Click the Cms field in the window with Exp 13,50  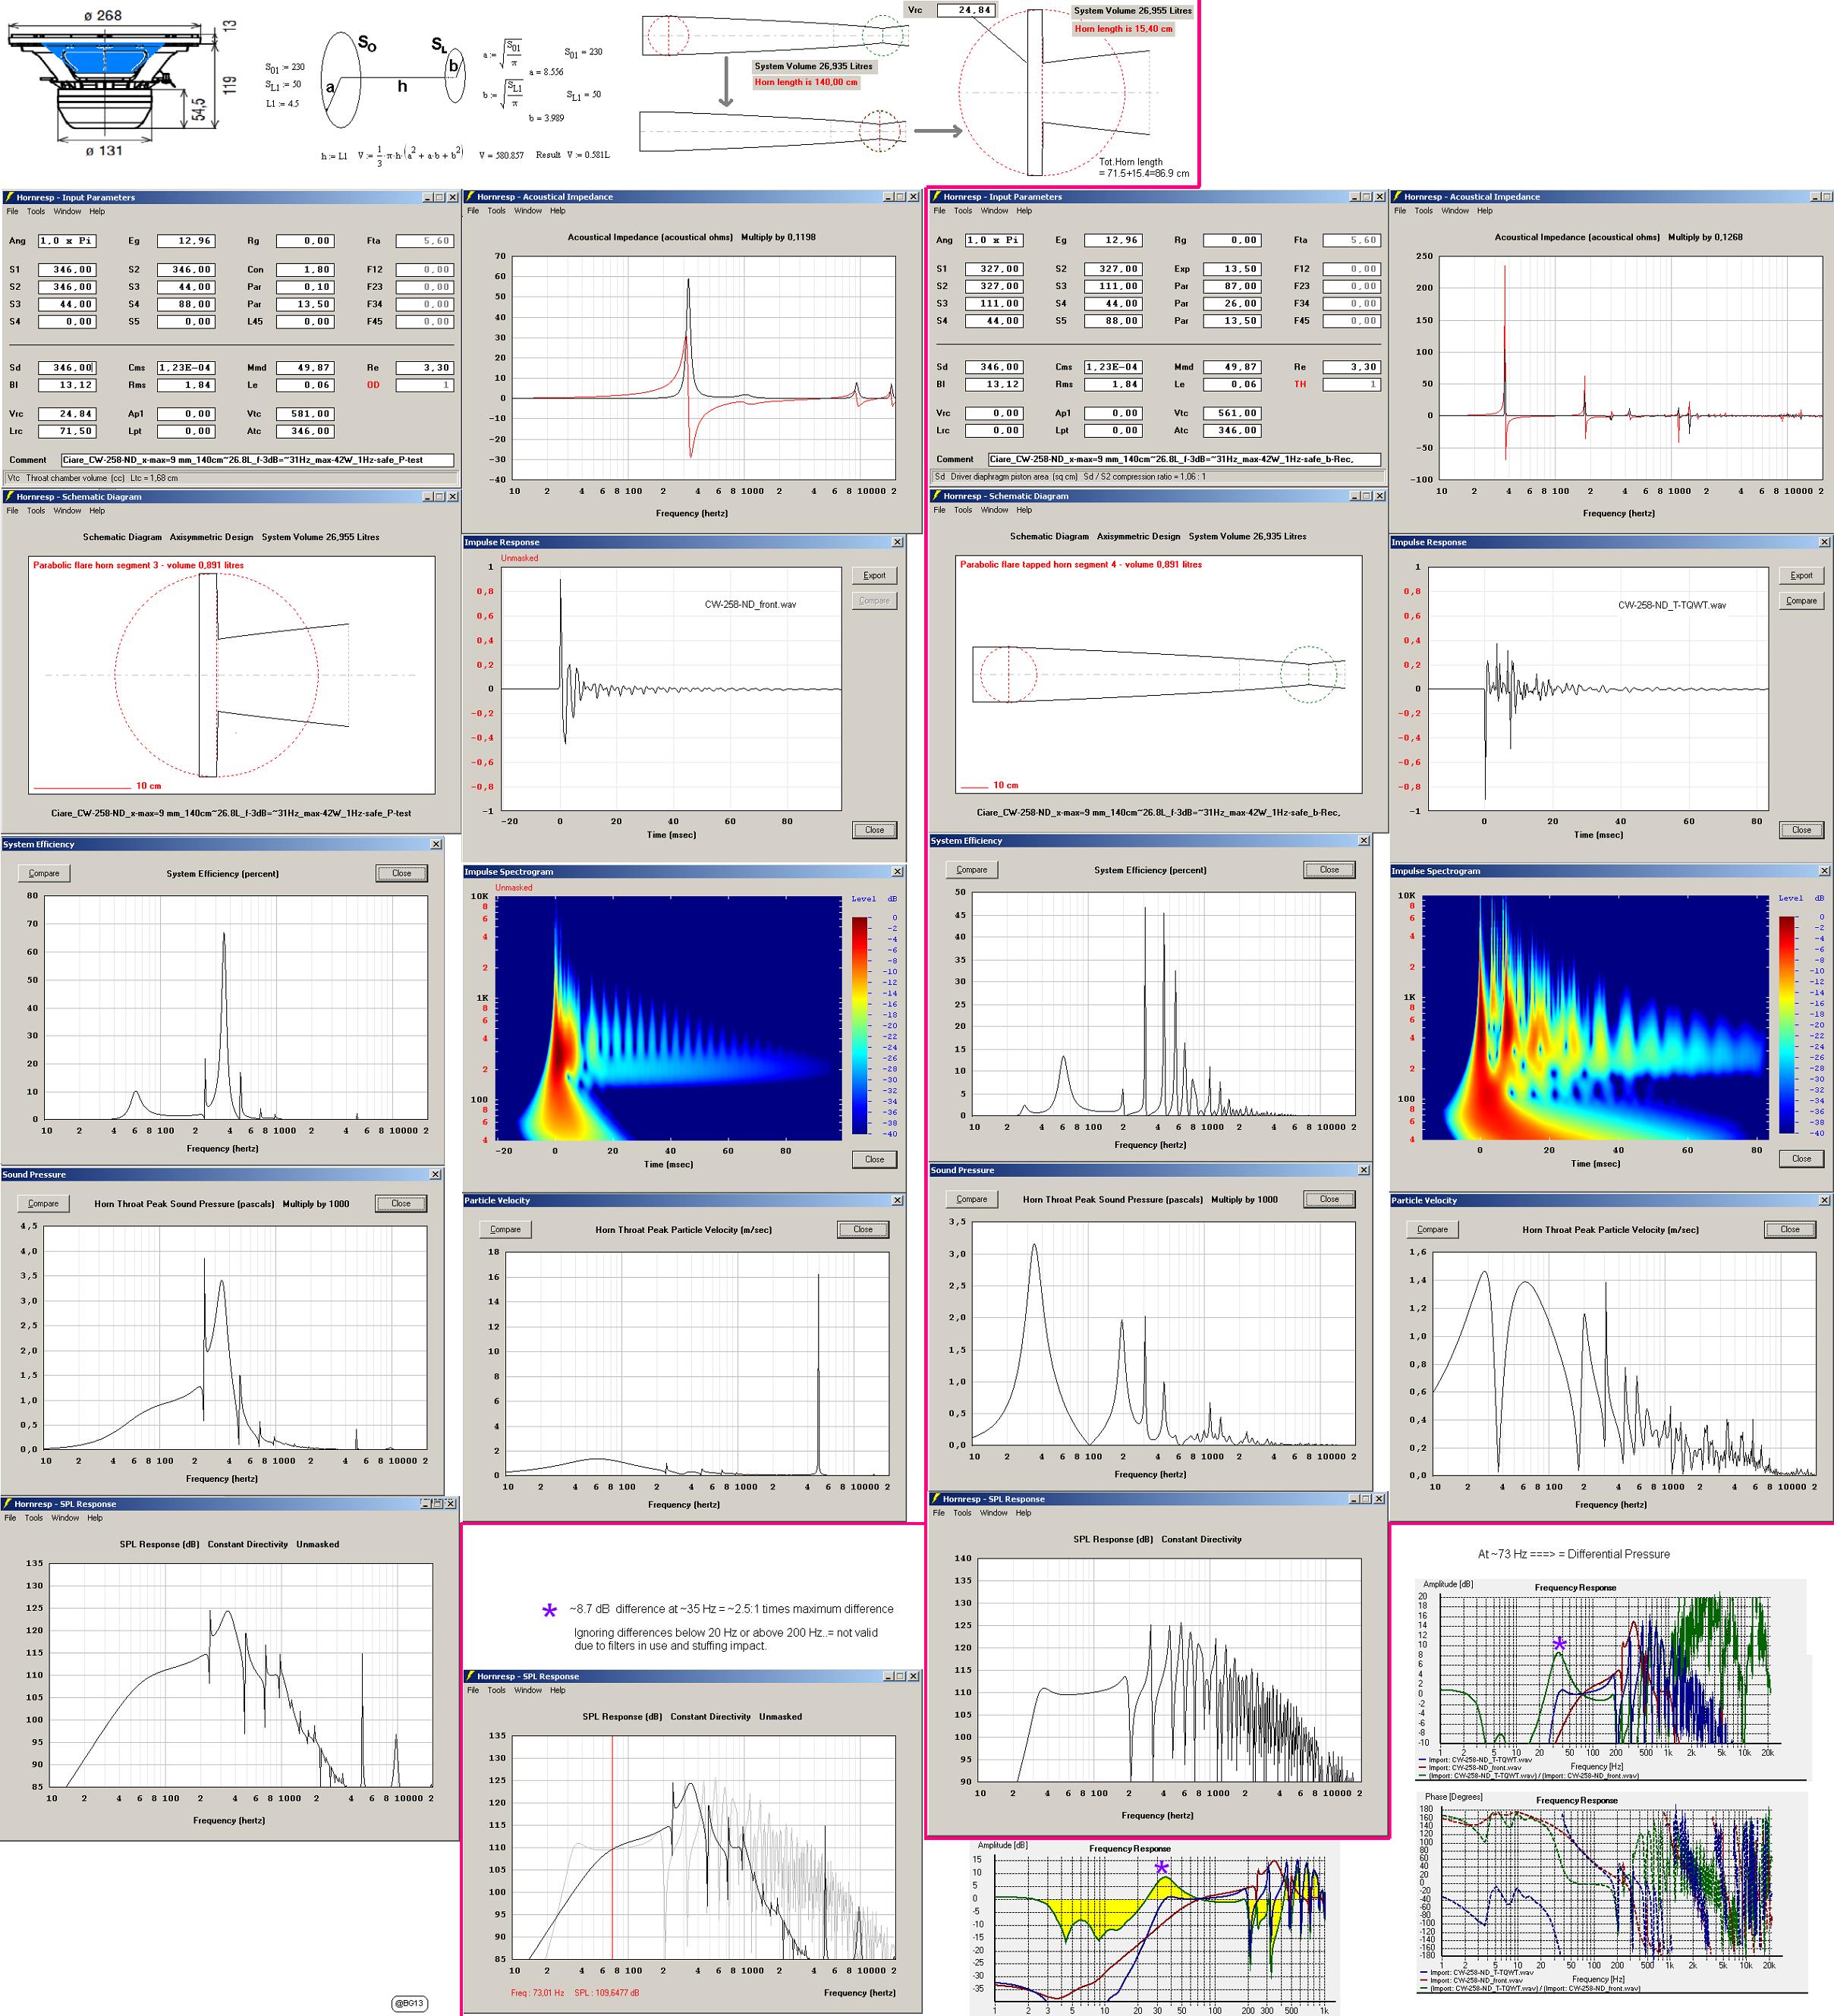tap(1113, 367)
